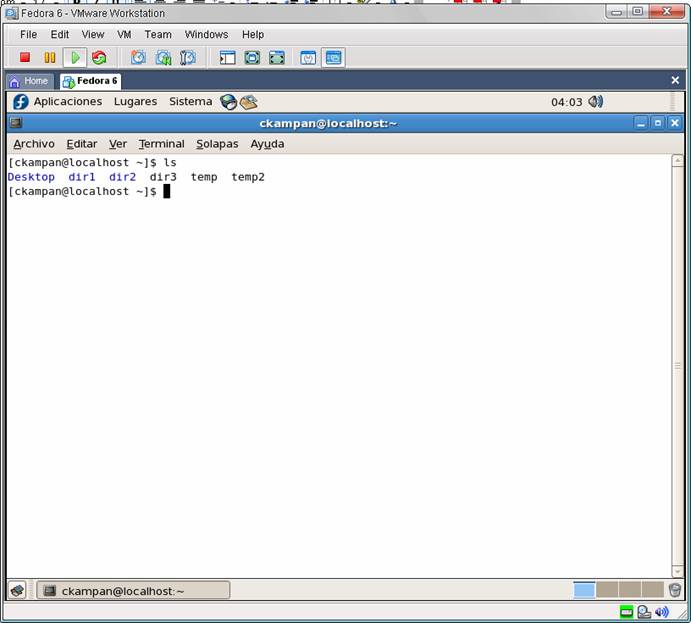
Task: Maximize the terminal window
Action: pyautogui.click(x=658, y=123)
